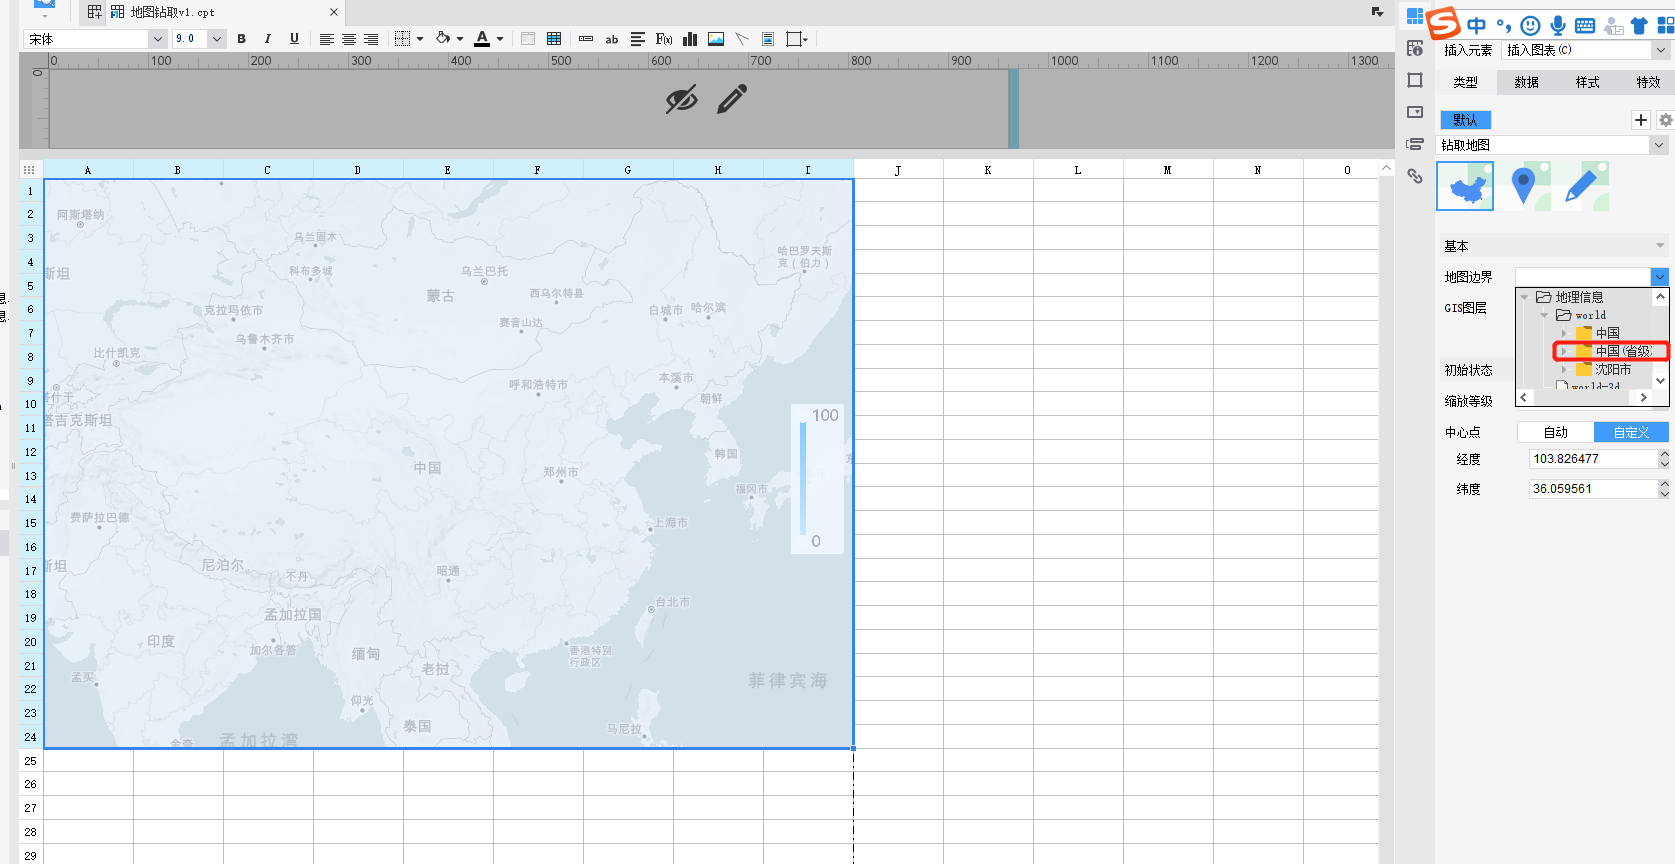
Task: Set center point to 自动
Action: (1555, 432)
